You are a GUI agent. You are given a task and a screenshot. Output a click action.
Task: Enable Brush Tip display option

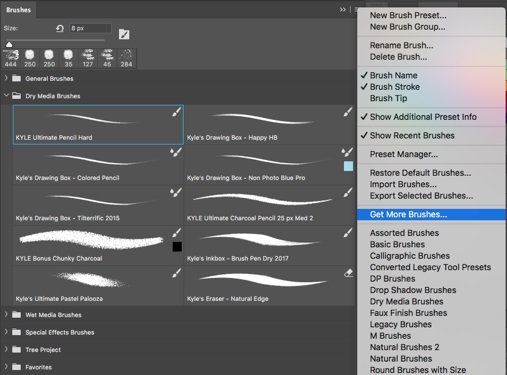click(x=388, y=98)
